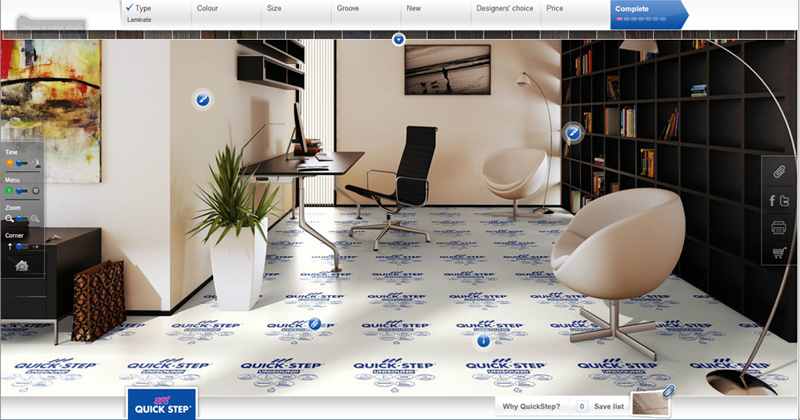
Task: Click the Laminate label under Type
Action: tap(139, 20)
